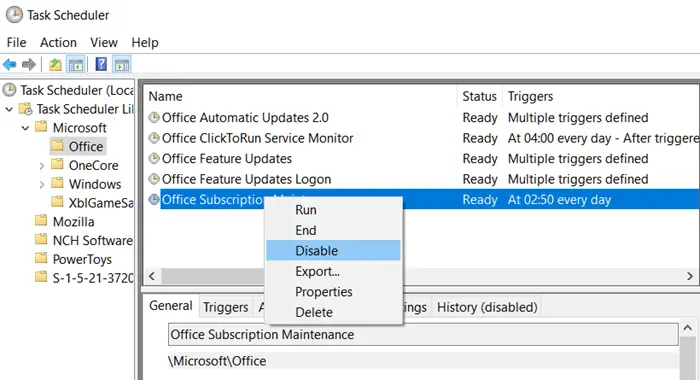Click Properties in the context menu
Screen dimensions: 700x380
pyautogui.click(x=324, y=292)
